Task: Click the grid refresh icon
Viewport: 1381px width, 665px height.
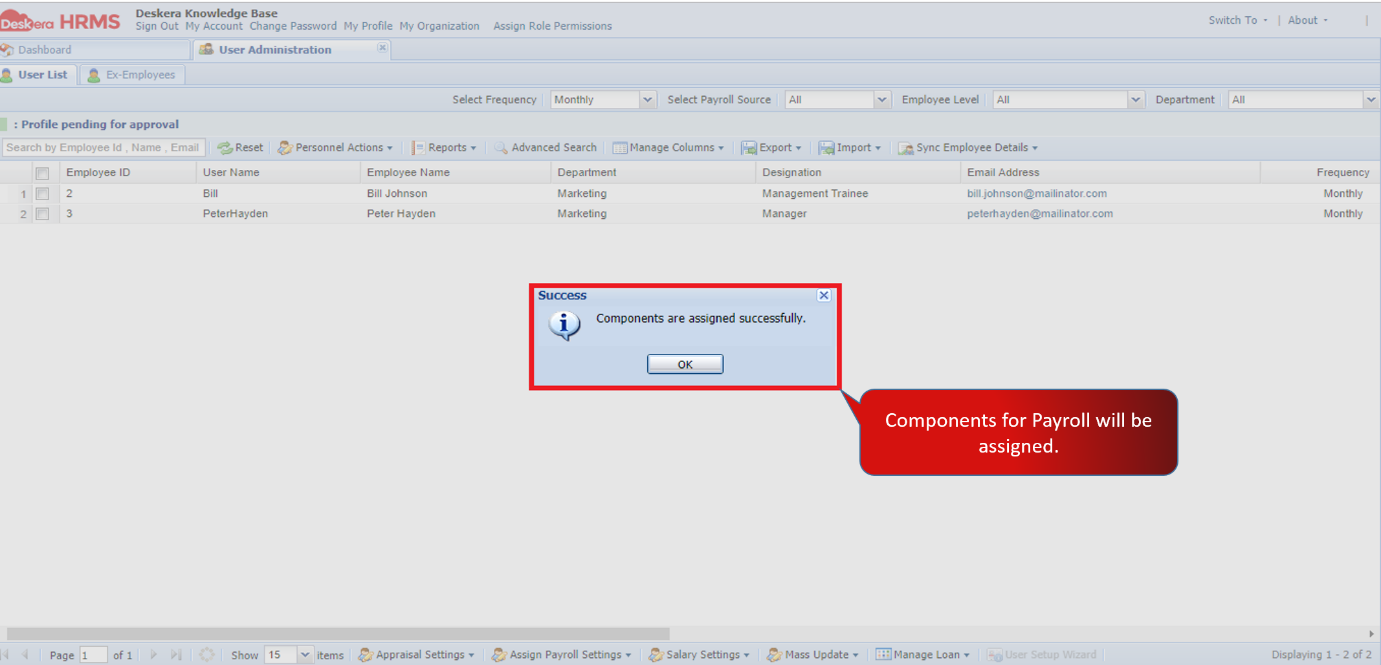Action: (x=207, y=655)
